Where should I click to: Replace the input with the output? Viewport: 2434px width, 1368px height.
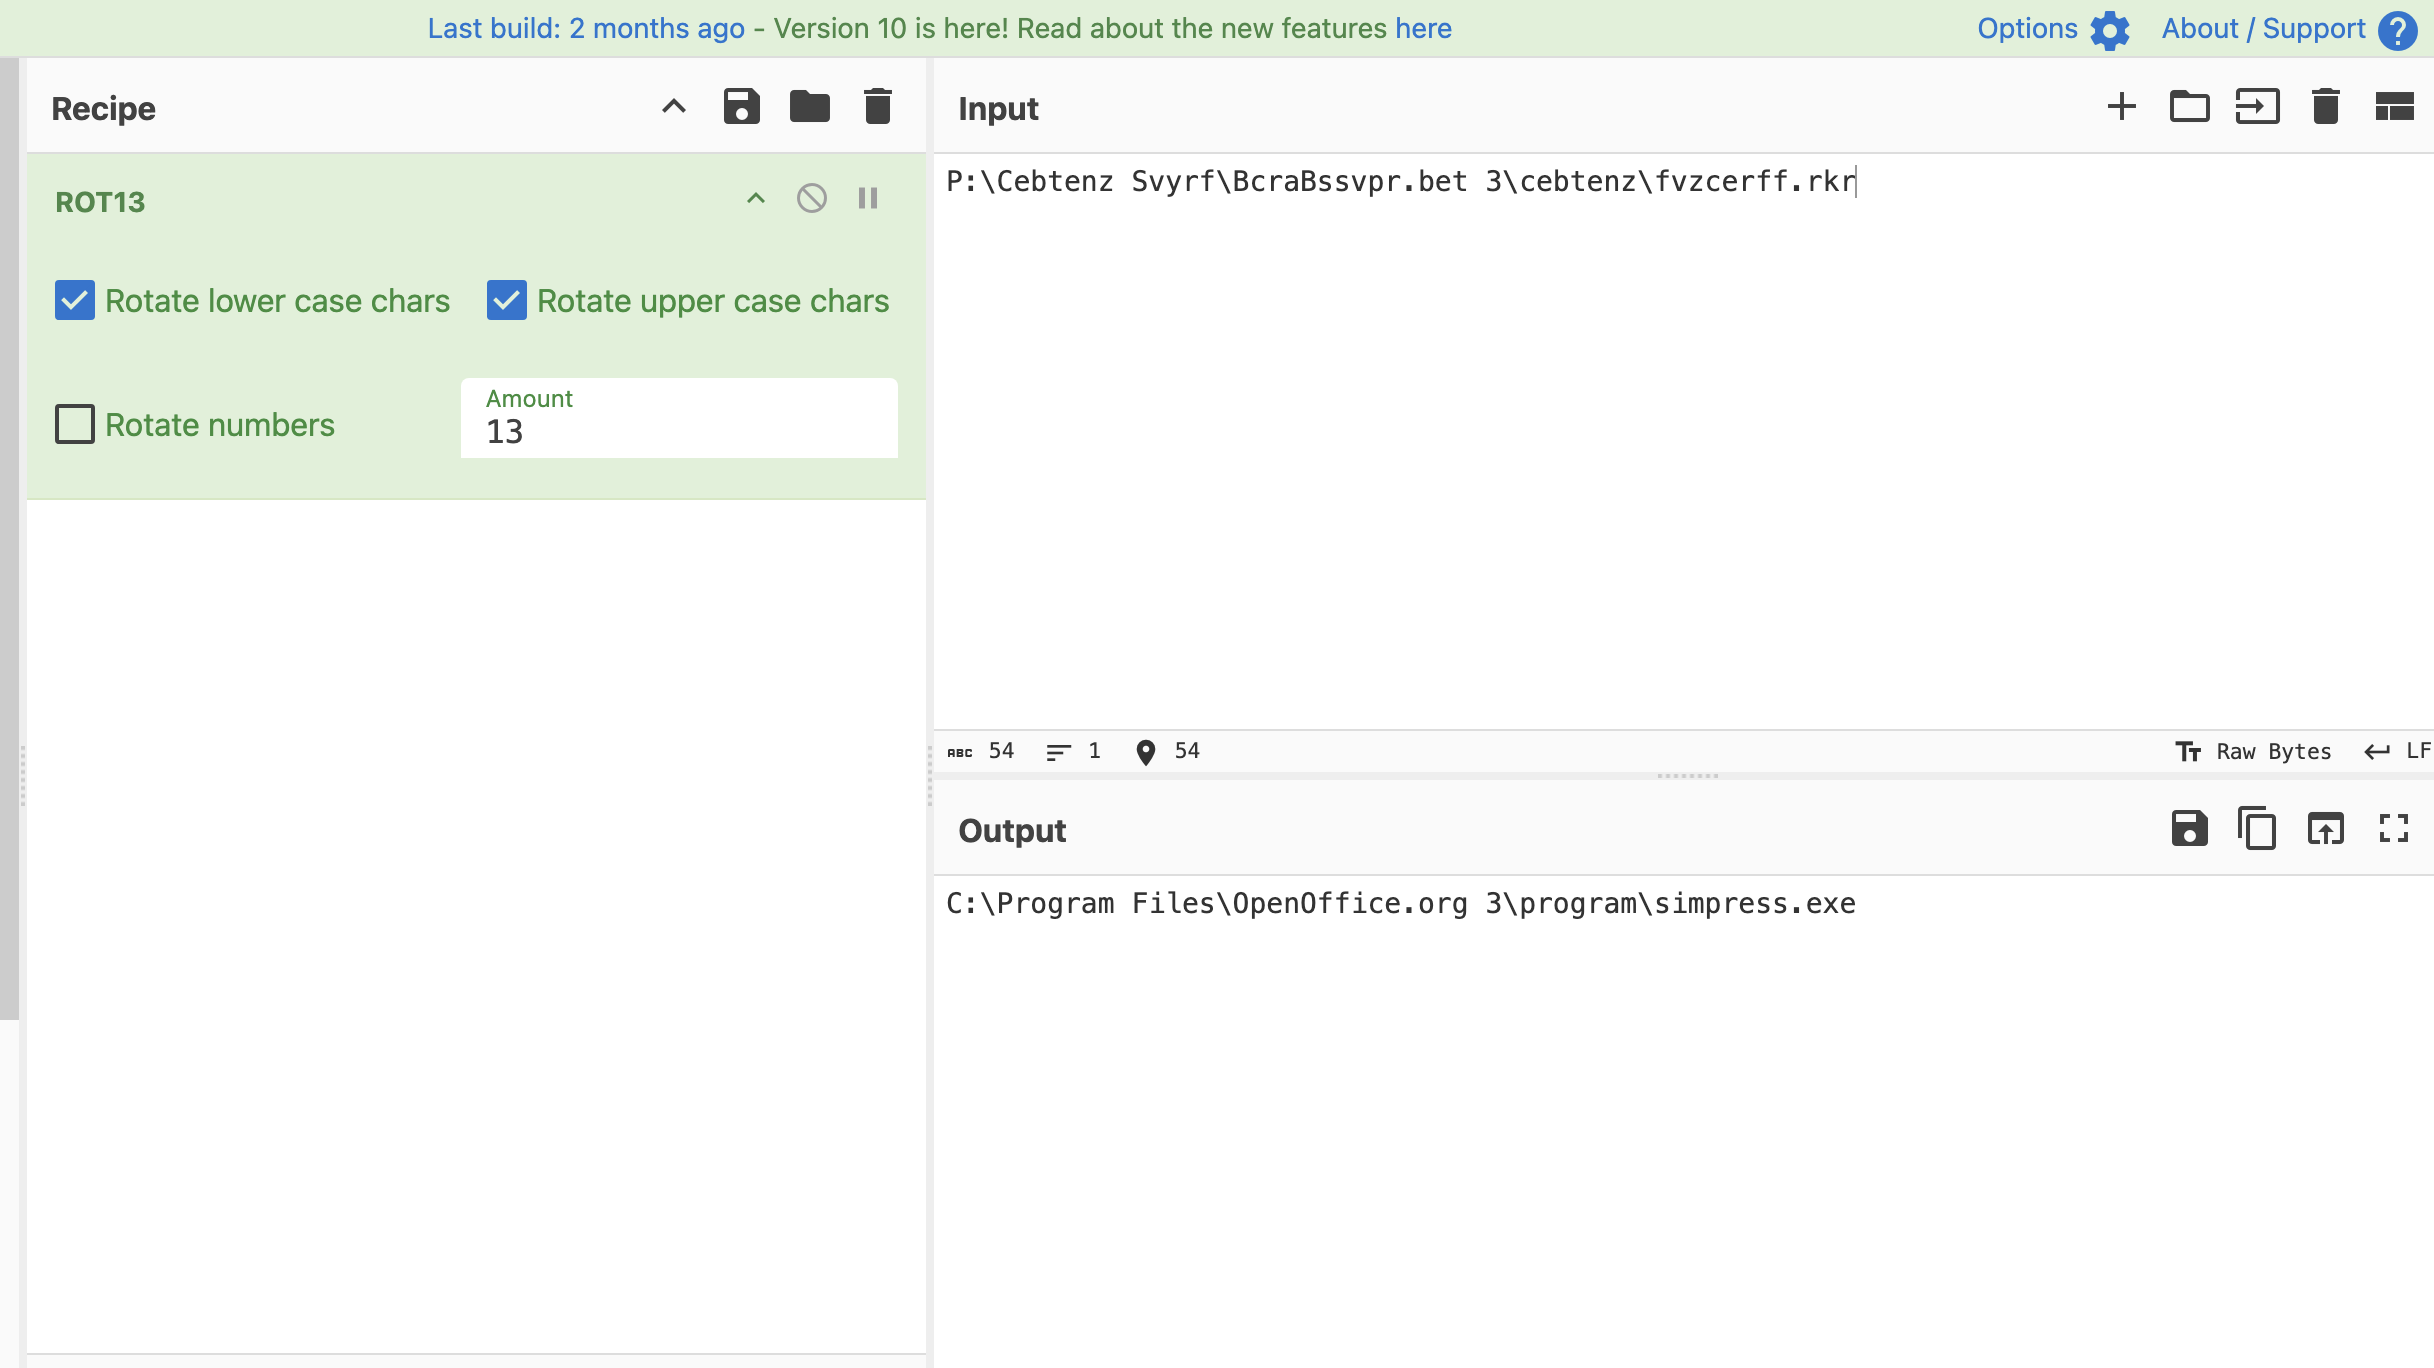[x=2325, y=829]
